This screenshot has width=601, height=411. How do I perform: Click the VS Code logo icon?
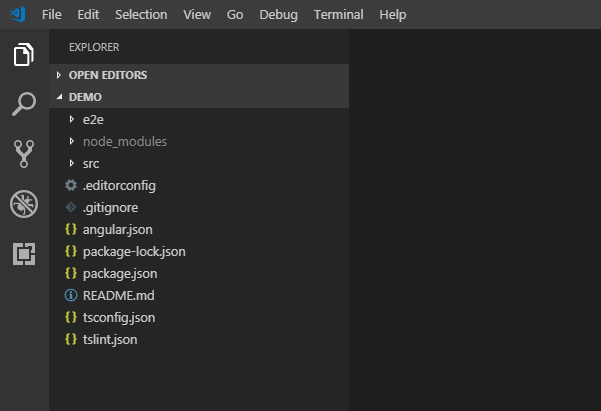[17, 15]
